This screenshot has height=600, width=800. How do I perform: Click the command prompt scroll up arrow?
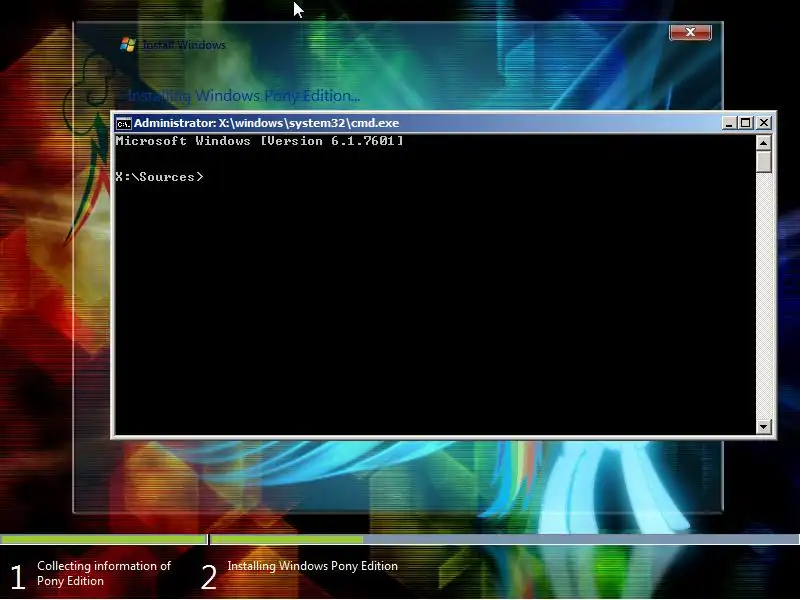pos(763,143)
